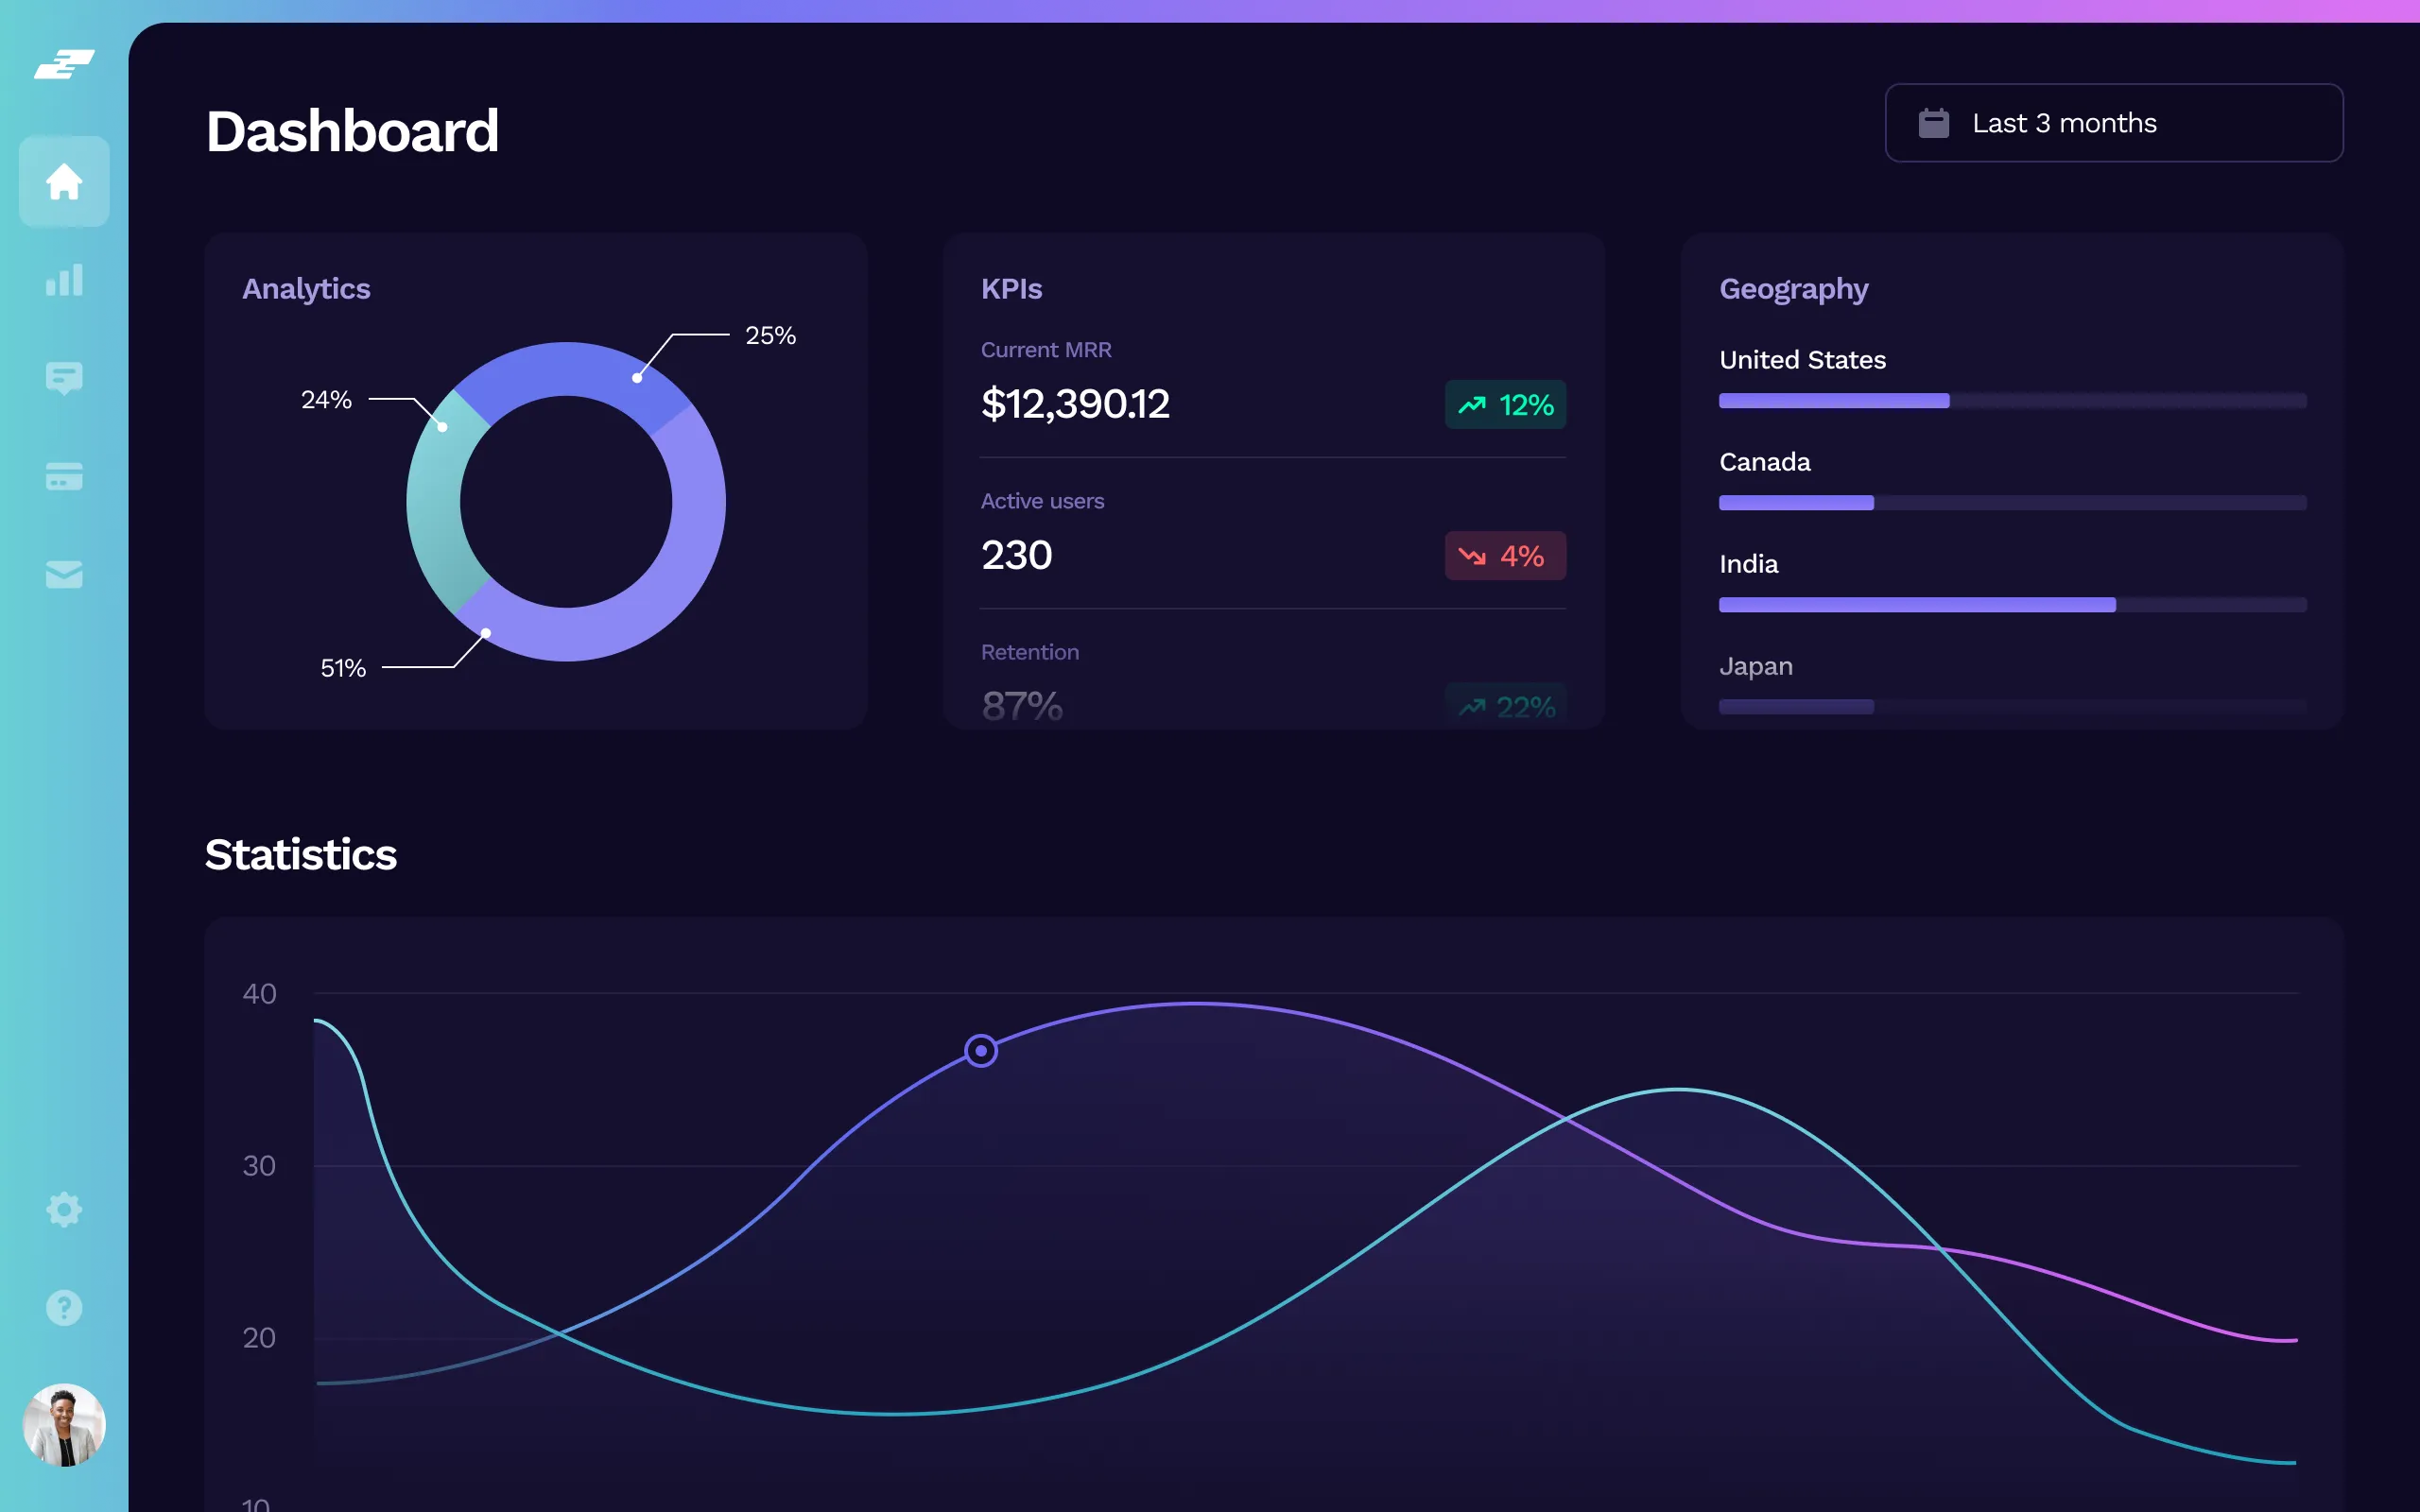Open the settings gear icon
Image resolution: width=2420 pixels, height=1512 pixels.
[64, 1209]
